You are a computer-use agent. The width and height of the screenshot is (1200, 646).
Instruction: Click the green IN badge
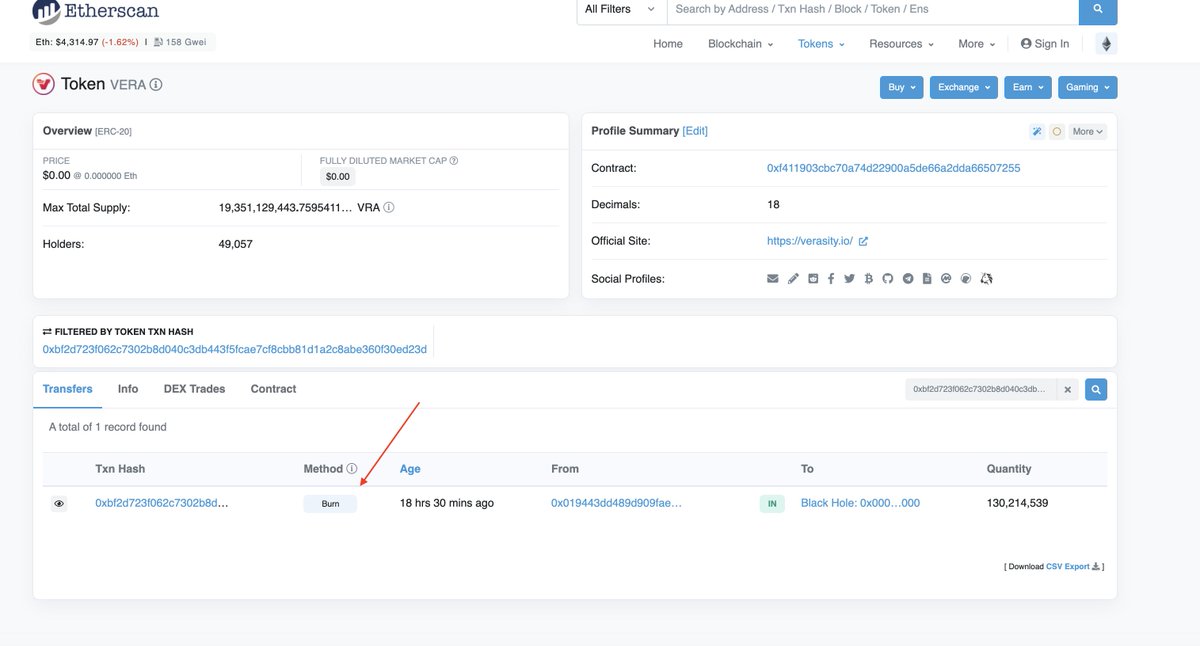772,504
